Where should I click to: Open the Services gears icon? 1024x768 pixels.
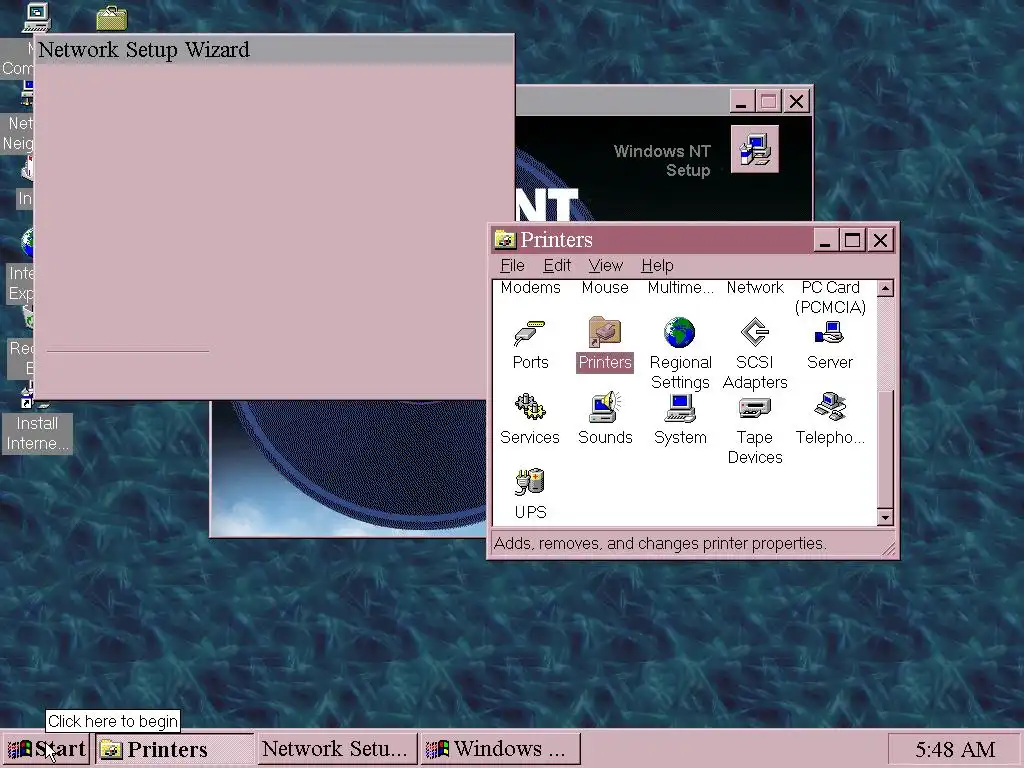530,408
